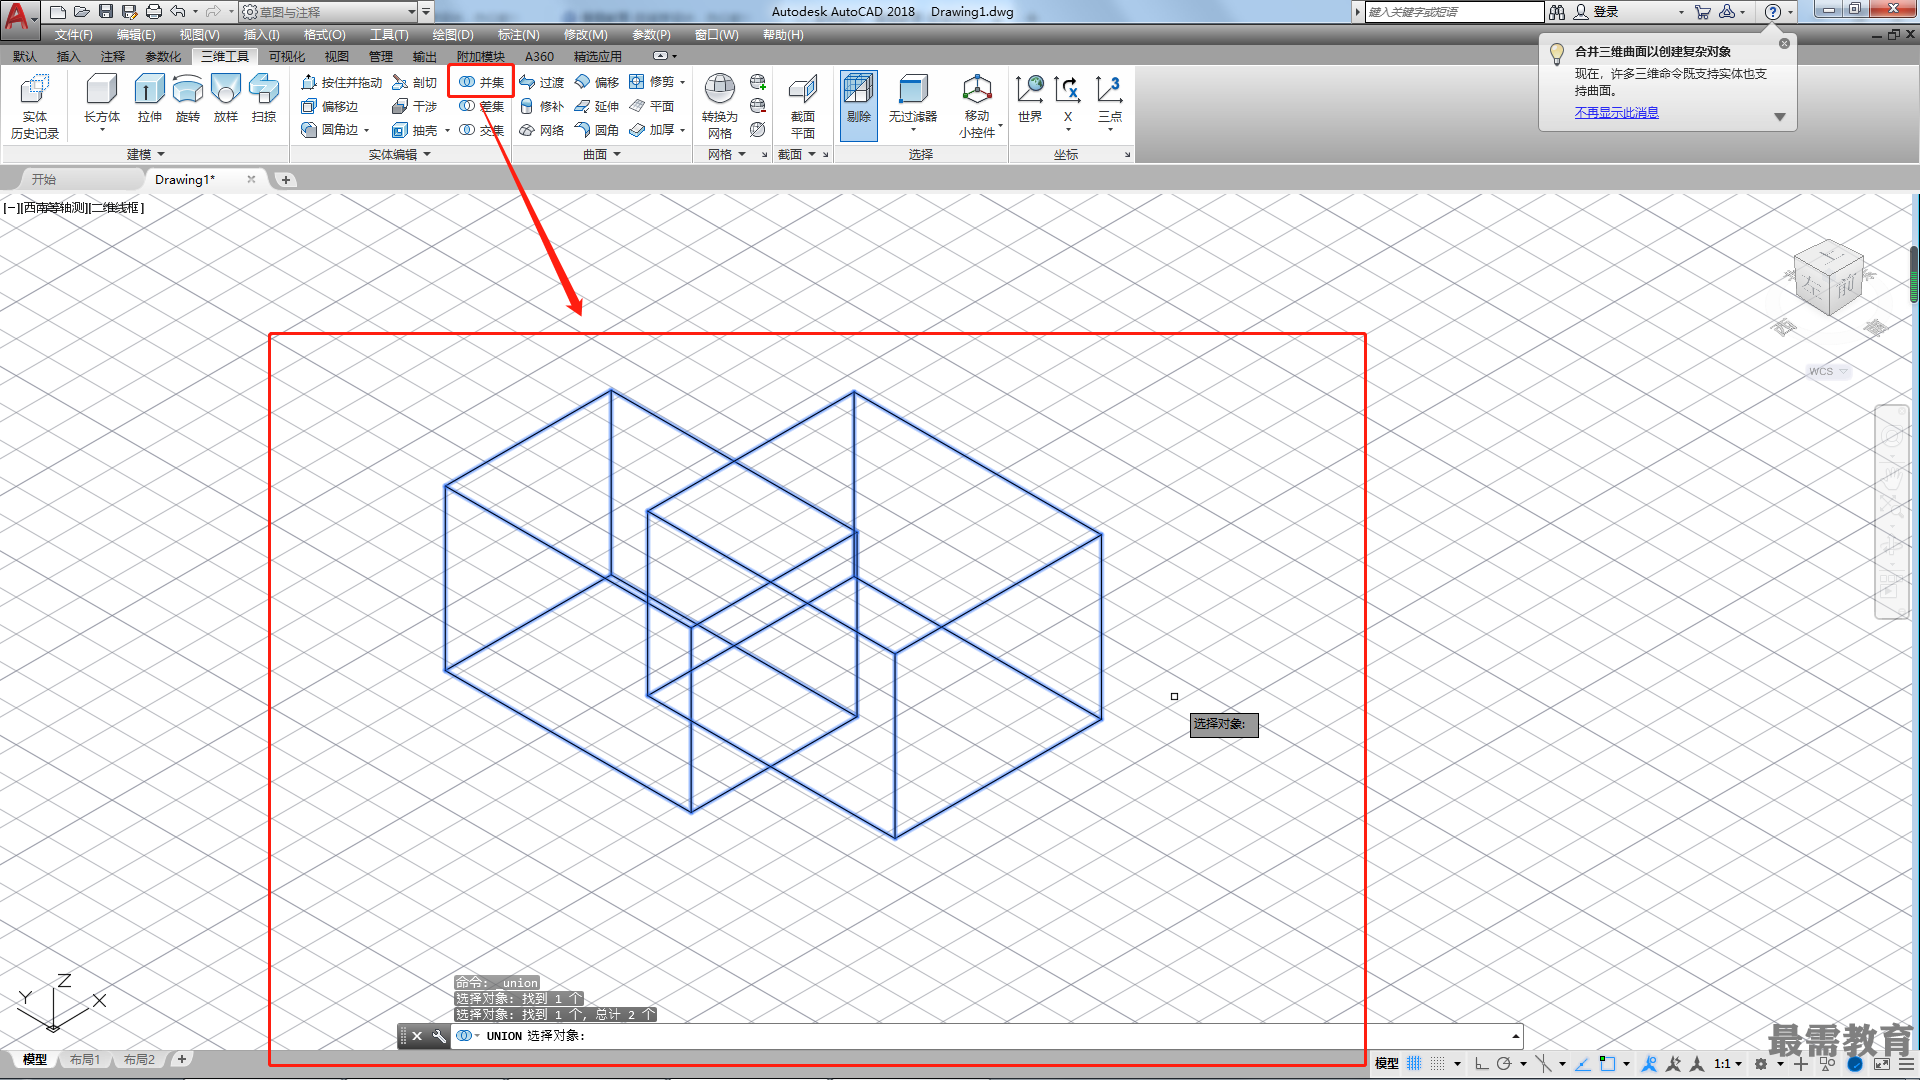Click the 修补 surface patch tool
Viewport: 1920px width, 1080px height.
coord(541,106)
